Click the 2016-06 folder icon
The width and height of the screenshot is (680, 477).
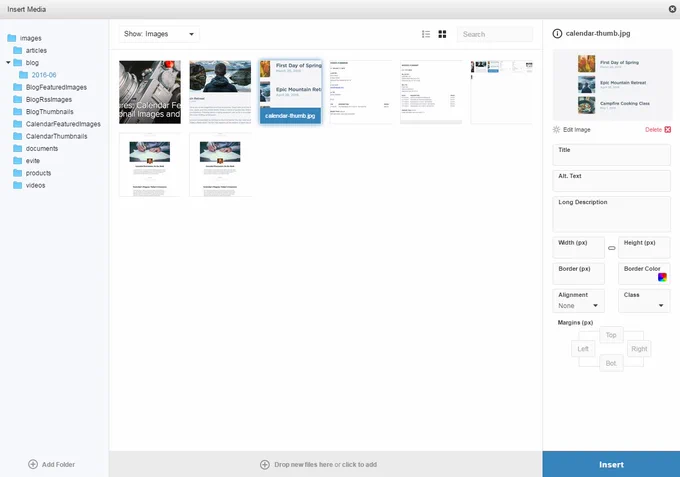(23, 75)
